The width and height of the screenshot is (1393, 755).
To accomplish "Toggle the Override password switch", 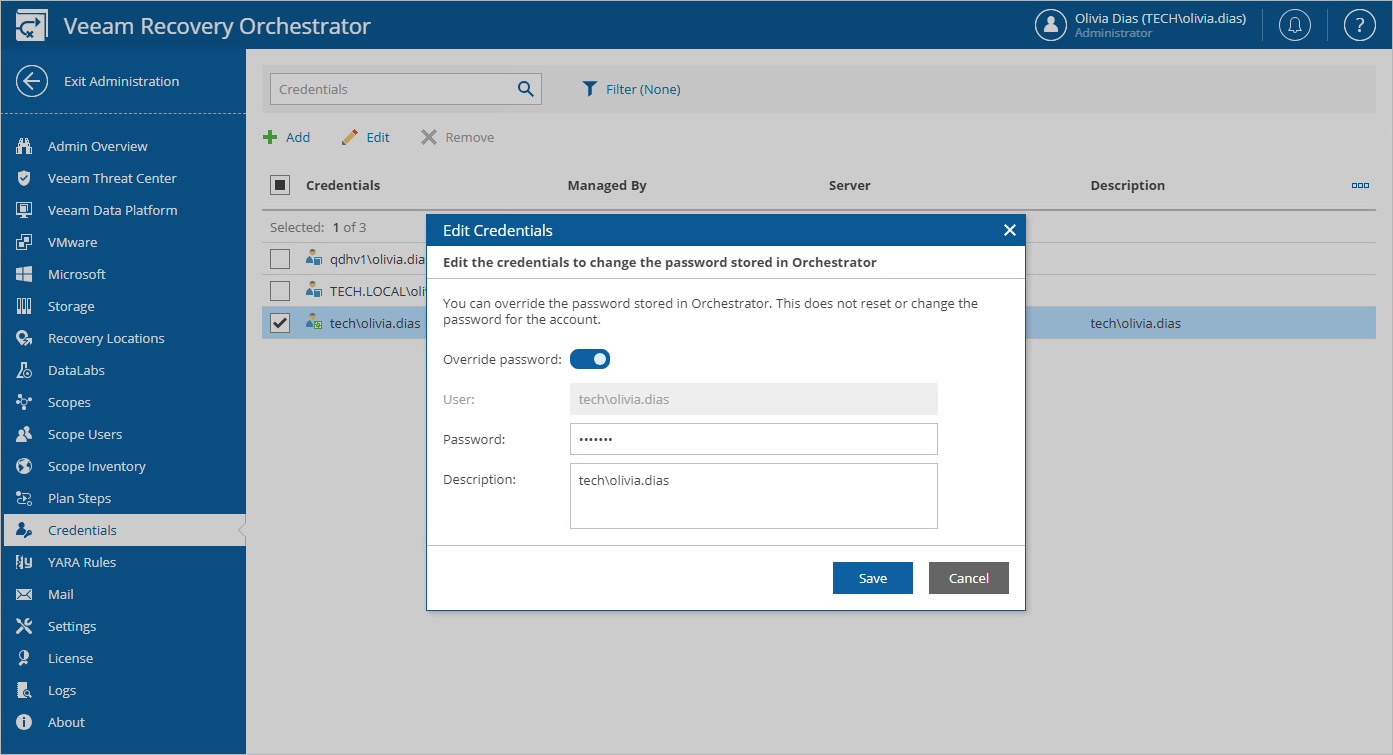I will tap(590, 359).
